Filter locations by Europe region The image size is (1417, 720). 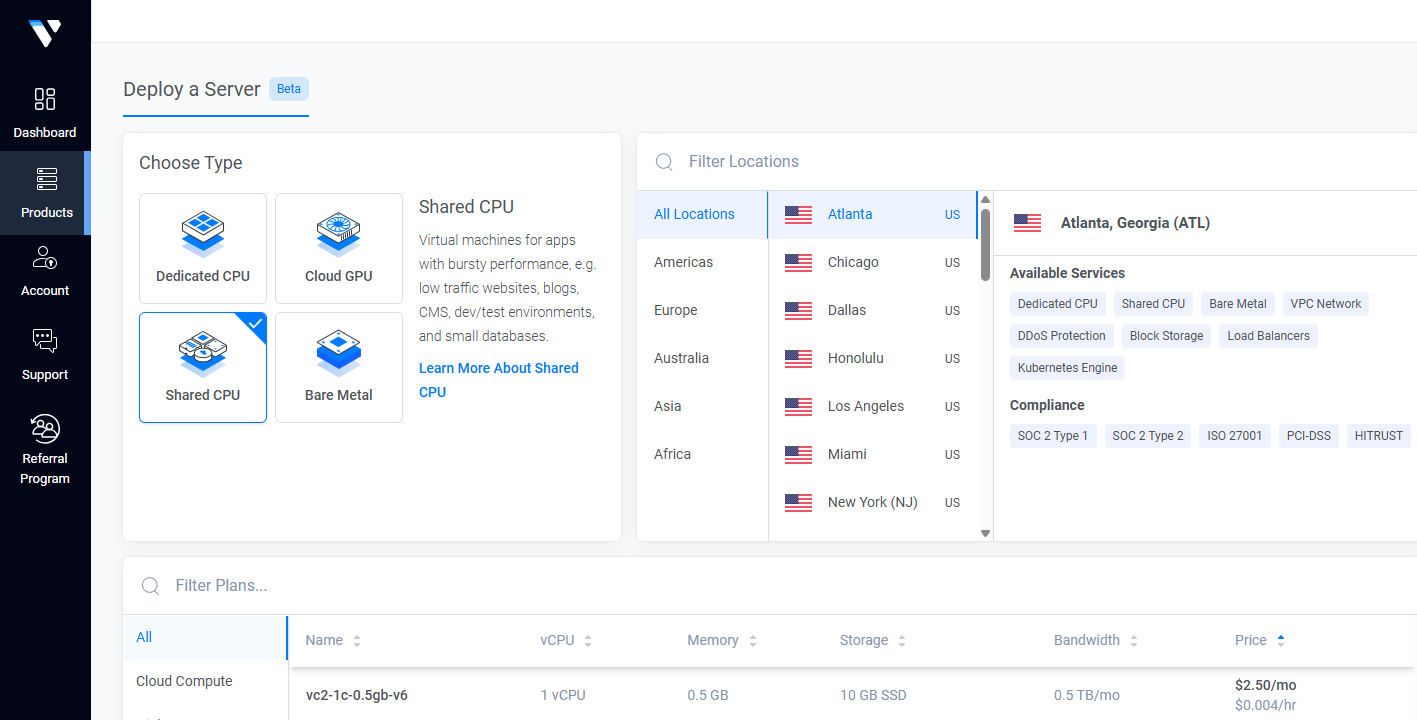click(x=676, y=310)
